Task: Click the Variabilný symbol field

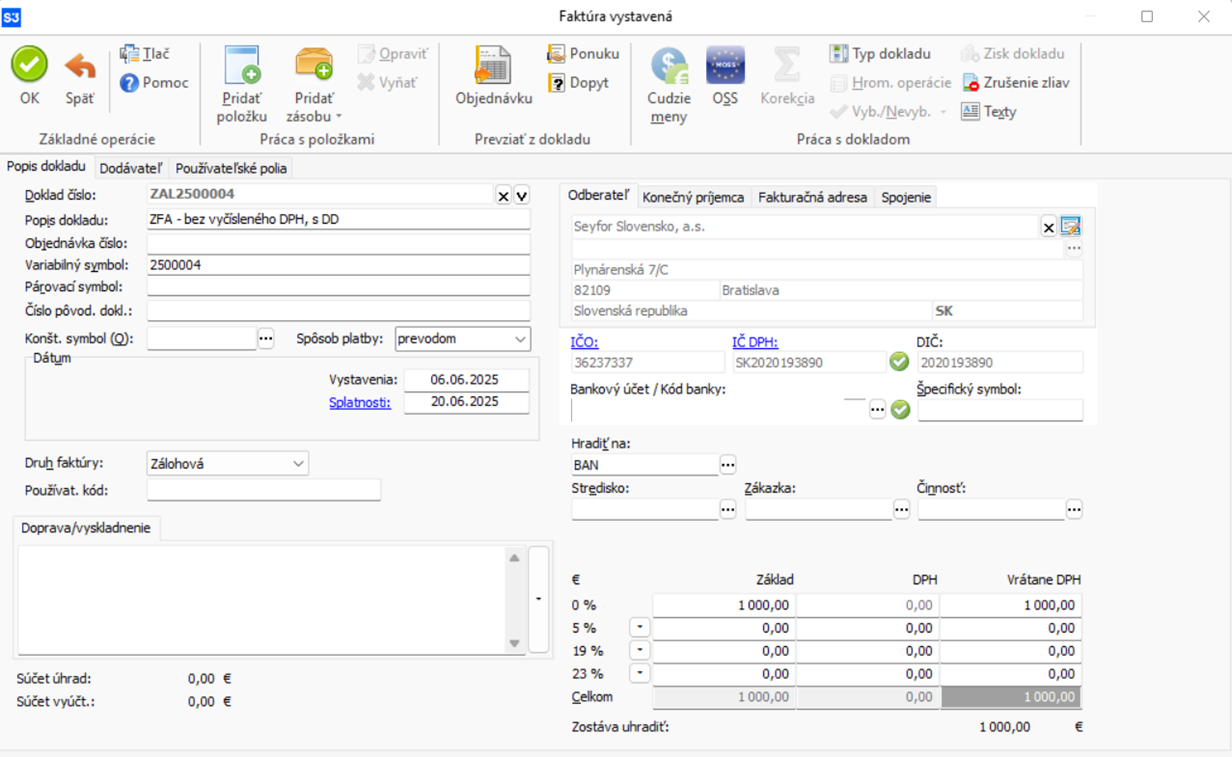Action: (338, 265)
